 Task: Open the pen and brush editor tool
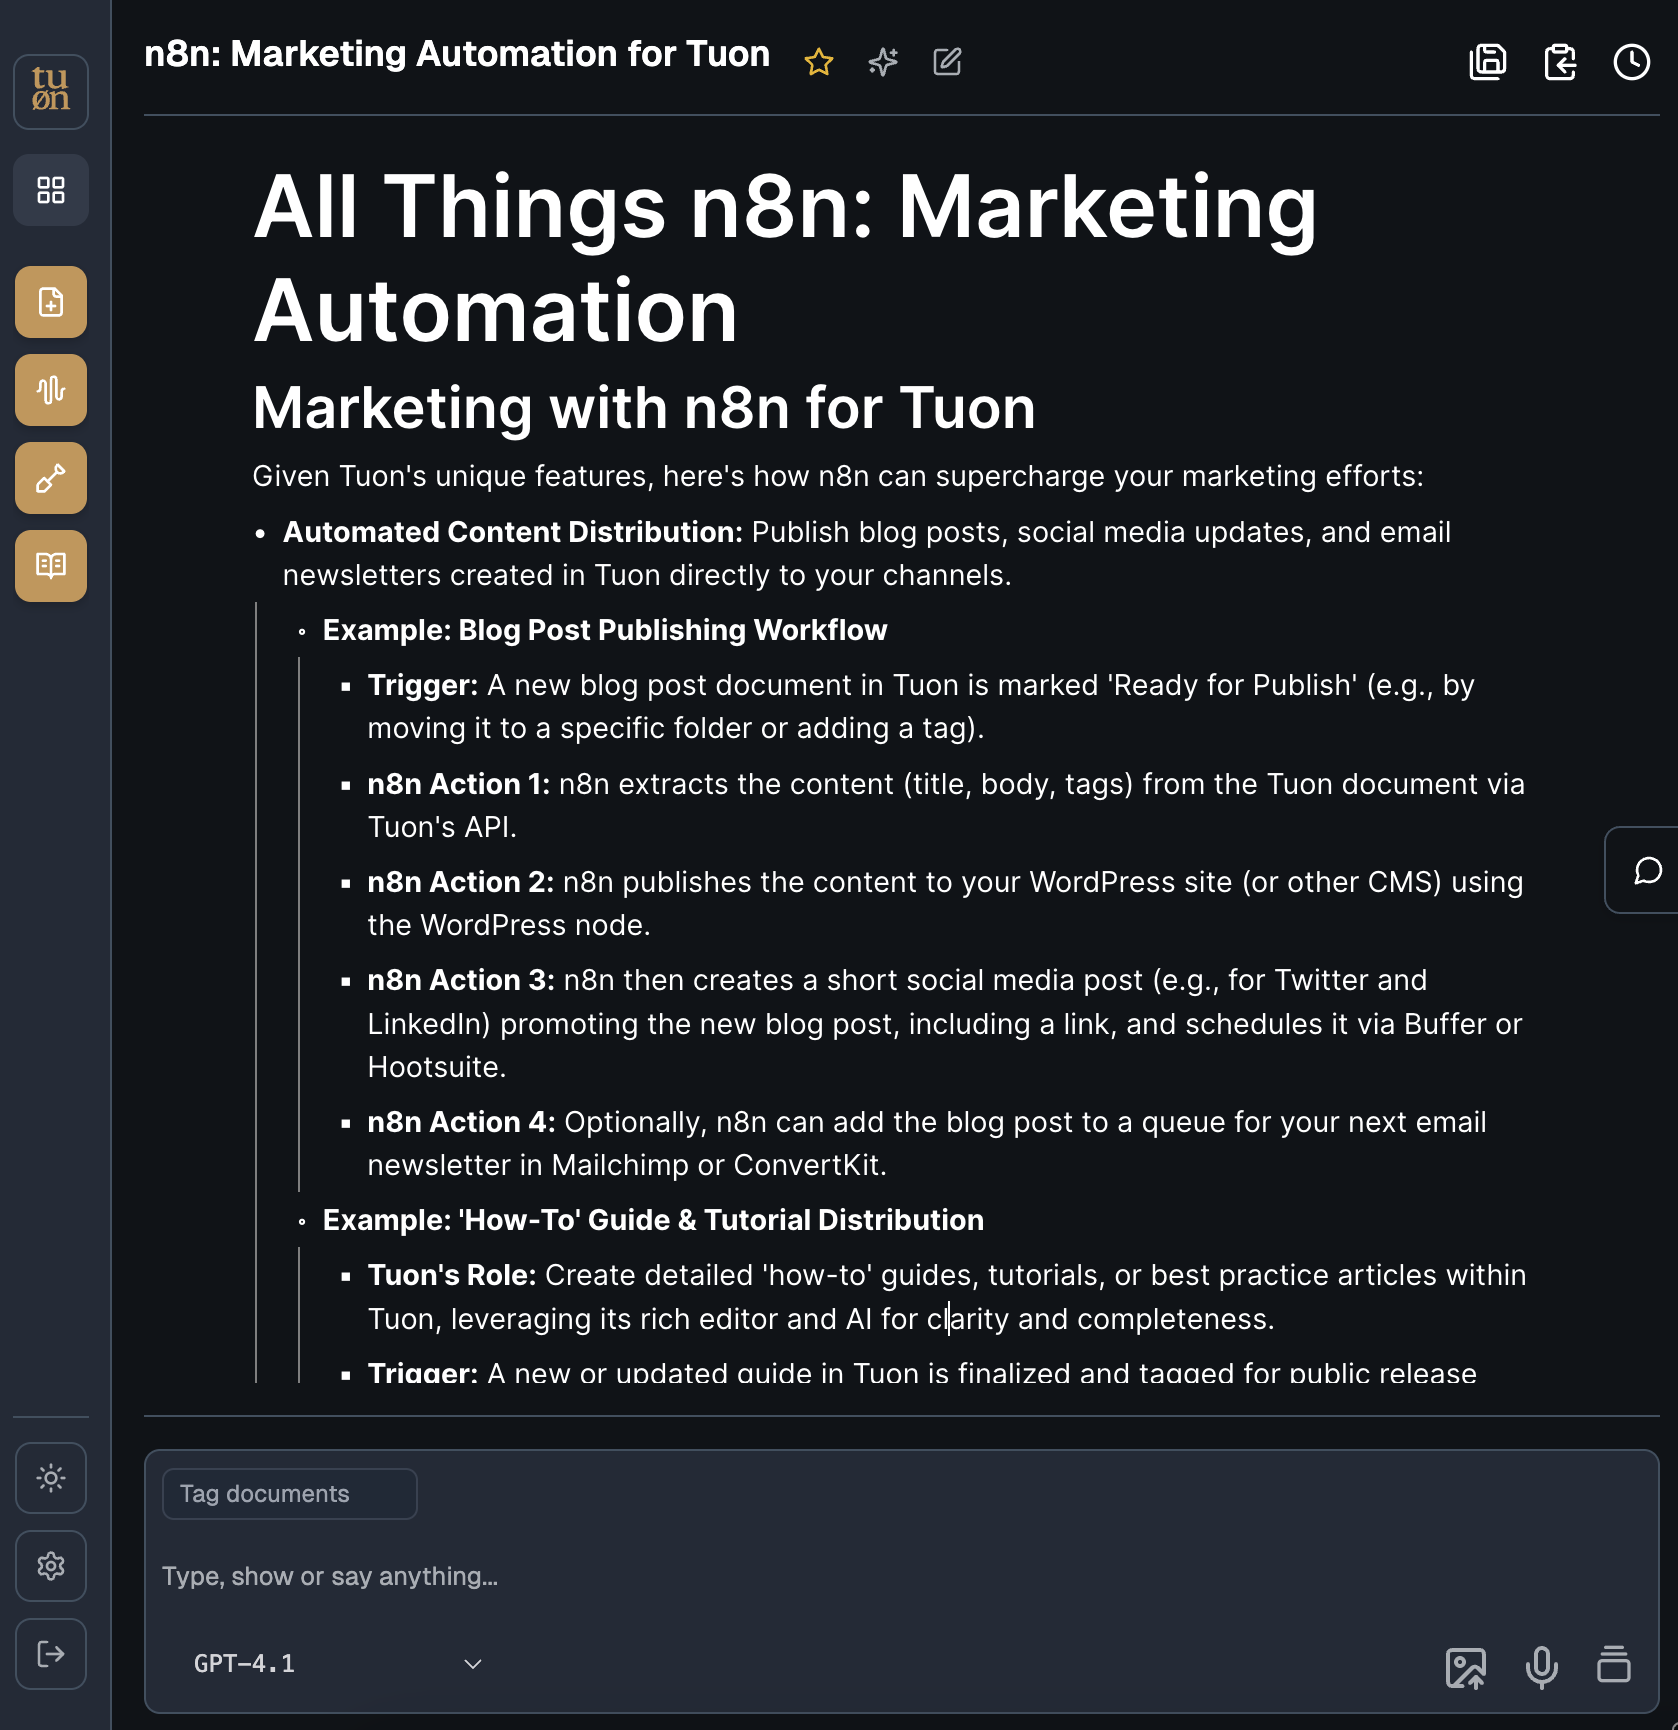(51, 478)
